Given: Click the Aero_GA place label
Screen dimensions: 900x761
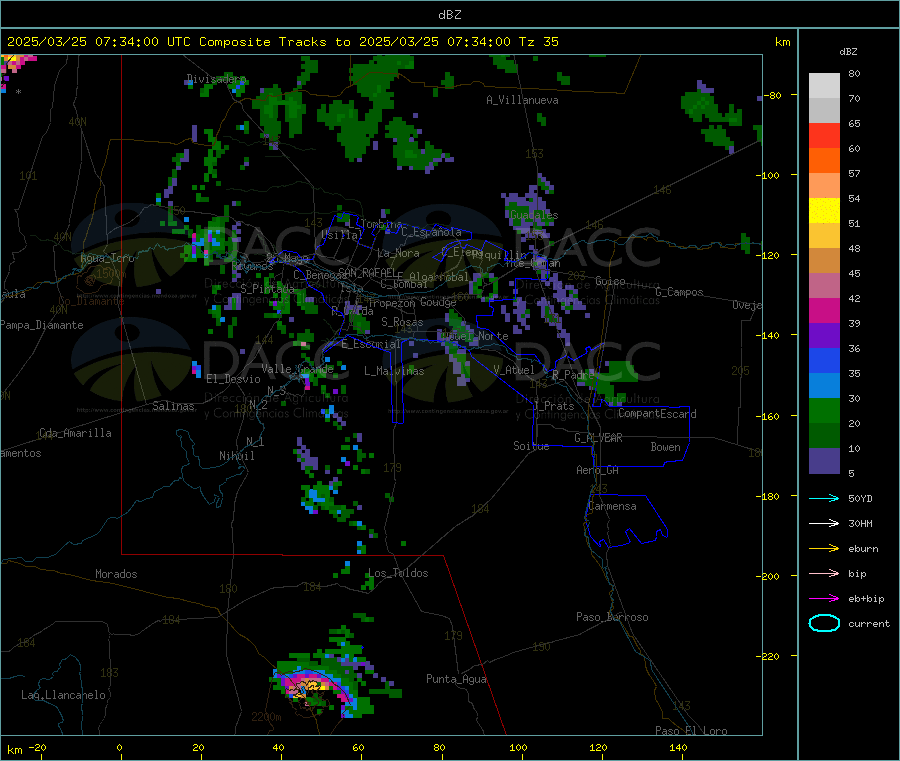Looking at the screenshot, I should [x=597, y=470].
